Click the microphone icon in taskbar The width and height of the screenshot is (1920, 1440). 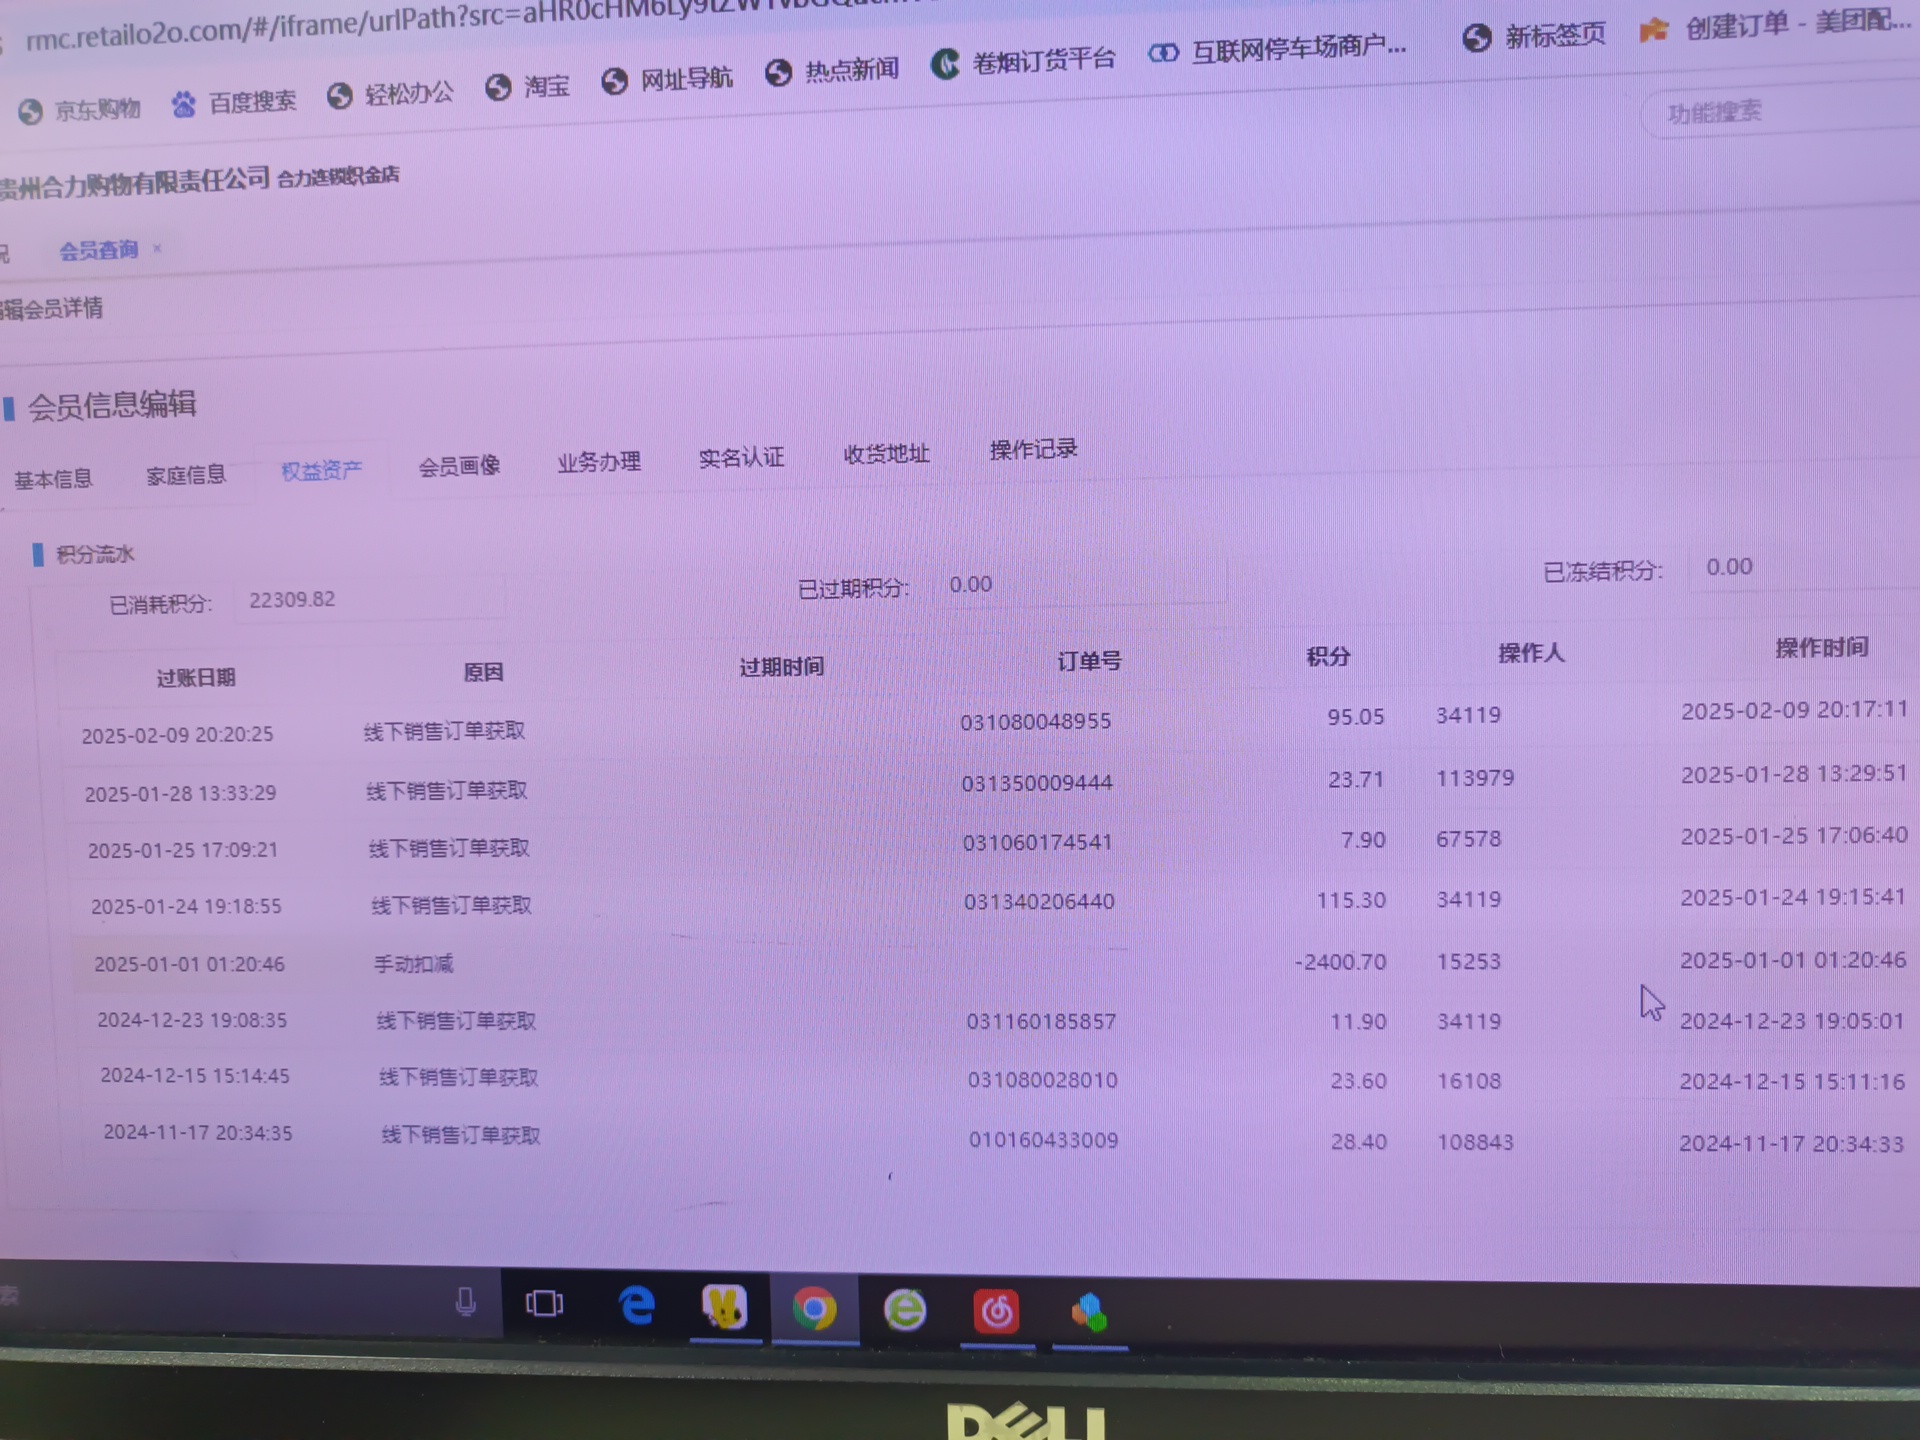(465, 1302)
